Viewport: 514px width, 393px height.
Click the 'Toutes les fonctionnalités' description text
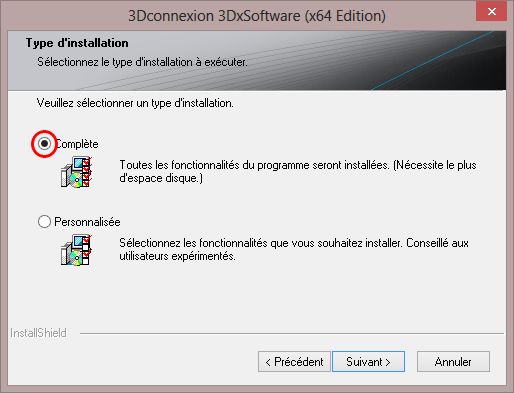click(298, 171)
